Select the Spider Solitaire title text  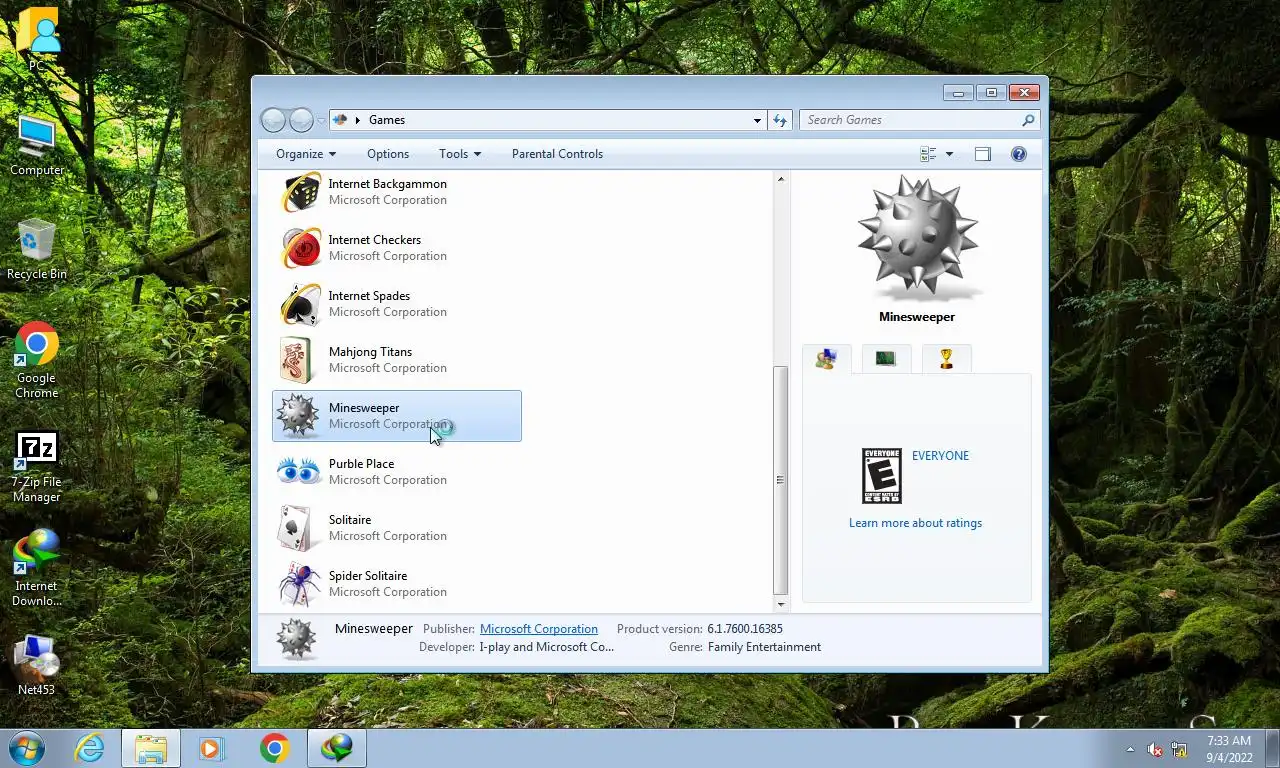pos(368,576)
